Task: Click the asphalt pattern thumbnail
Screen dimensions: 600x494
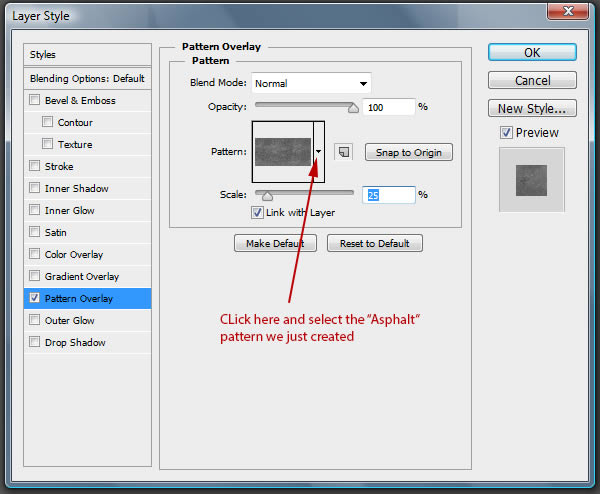Action: 283,152
